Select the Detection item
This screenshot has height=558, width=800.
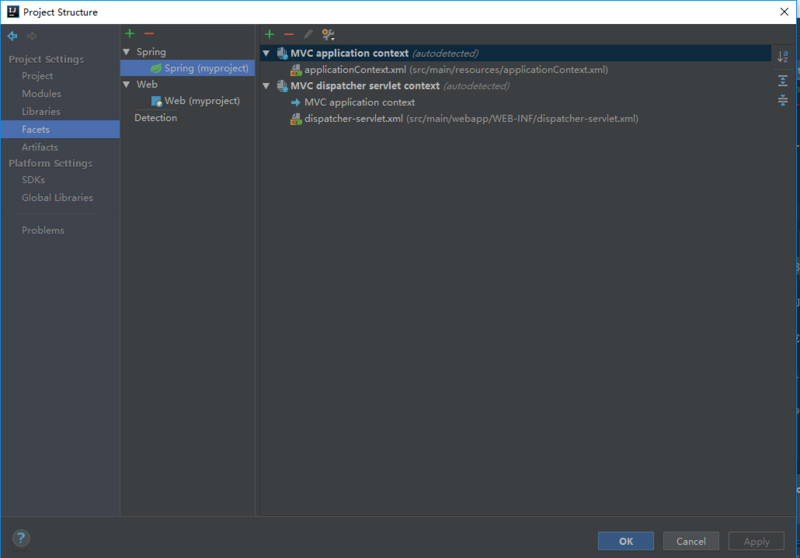(156, 118)
